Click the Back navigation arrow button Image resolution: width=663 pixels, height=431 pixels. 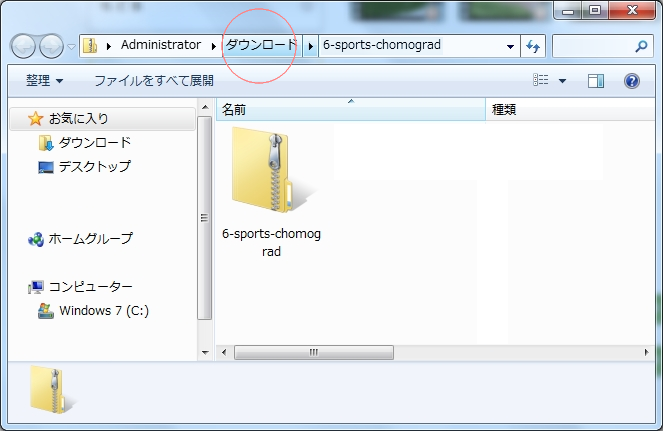[25, 46]
